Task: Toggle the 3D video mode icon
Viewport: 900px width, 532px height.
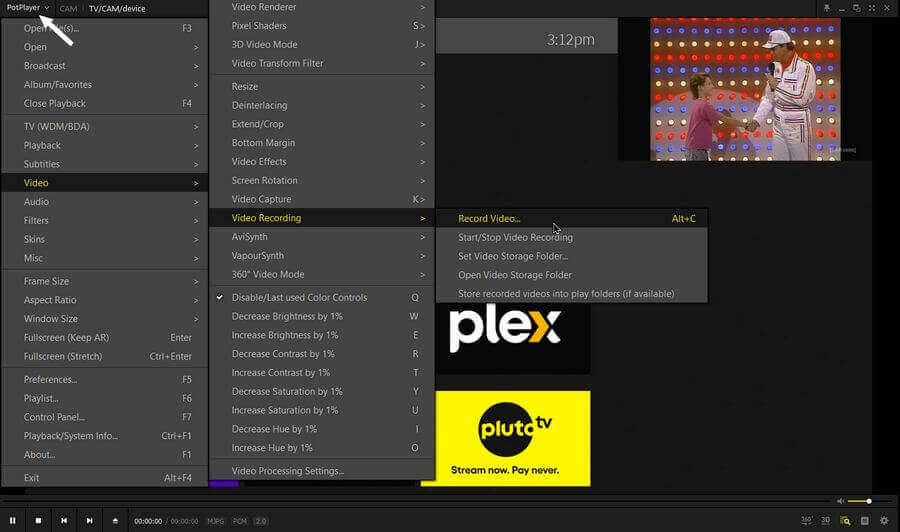Action: [825, 520]
